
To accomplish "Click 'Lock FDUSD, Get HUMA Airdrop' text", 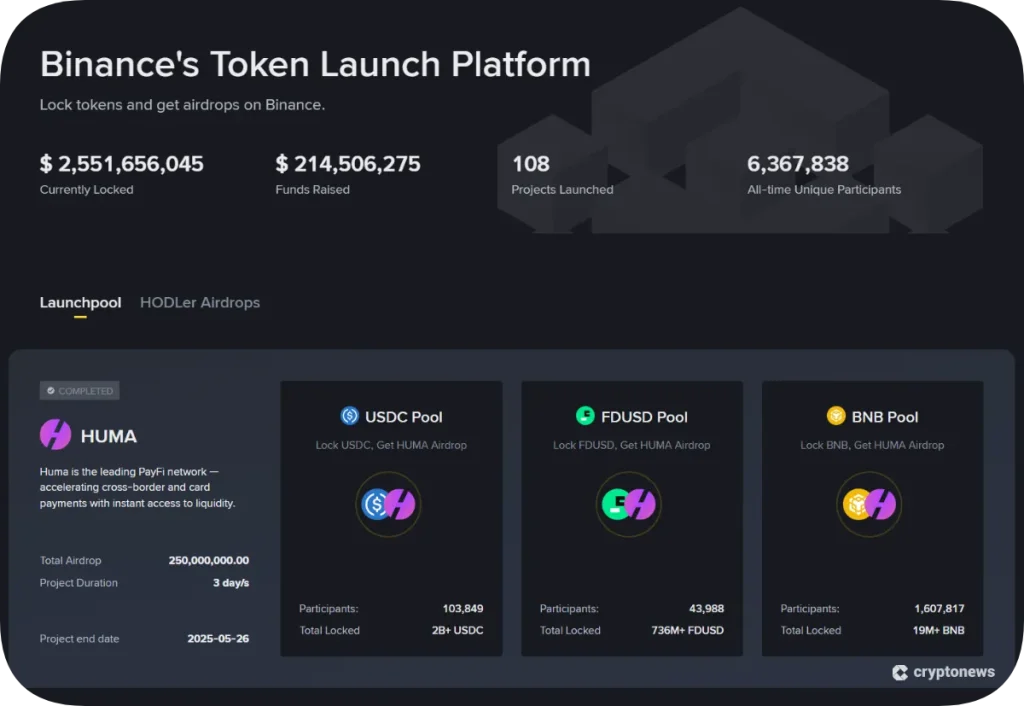I will (632, 445).
